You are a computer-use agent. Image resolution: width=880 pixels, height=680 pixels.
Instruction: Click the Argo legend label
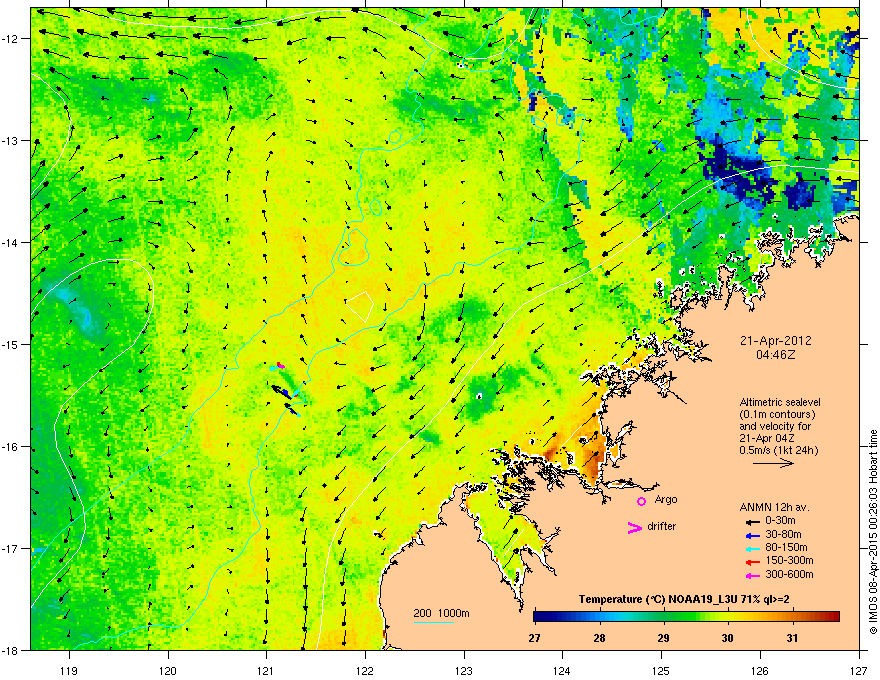pos(666,499)
